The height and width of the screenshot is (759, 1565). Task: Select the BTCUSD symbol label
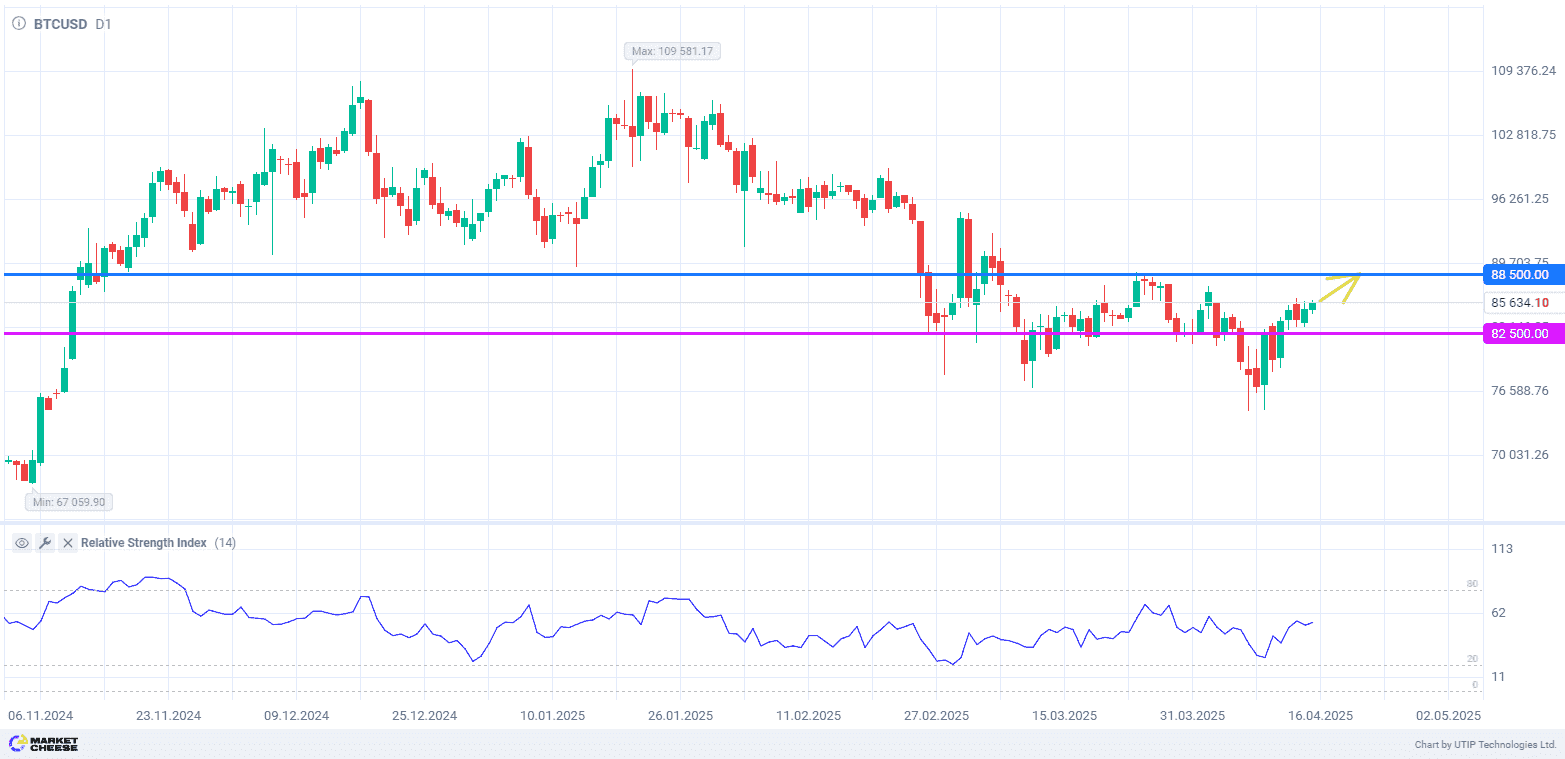click(60, 24)
